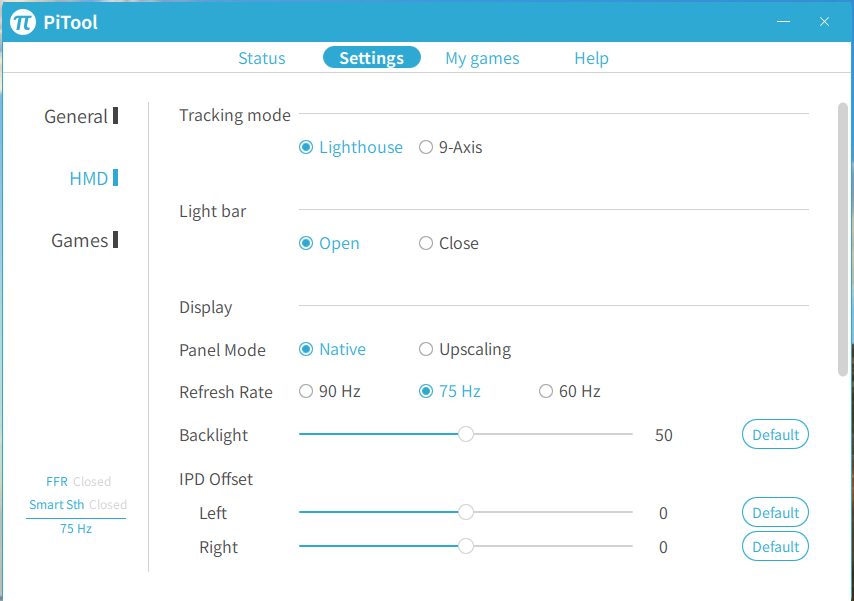The width and height of the screenshot is (854, 601).
Task: Click the PiTool pi logo icon
Action: point(23,22)
